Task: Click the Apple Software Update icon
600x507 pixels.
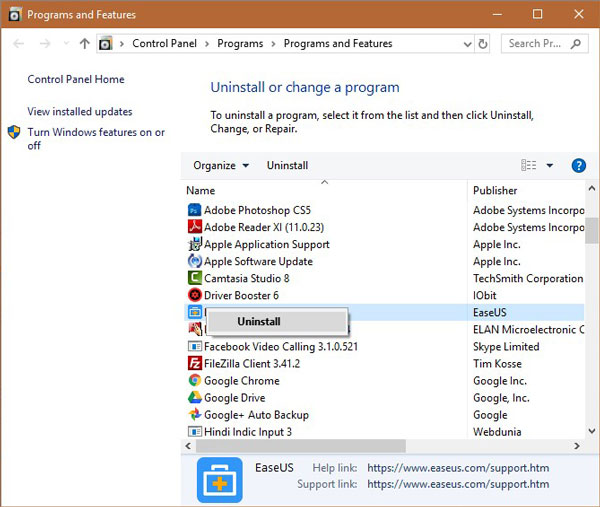Action: point(194,261)
